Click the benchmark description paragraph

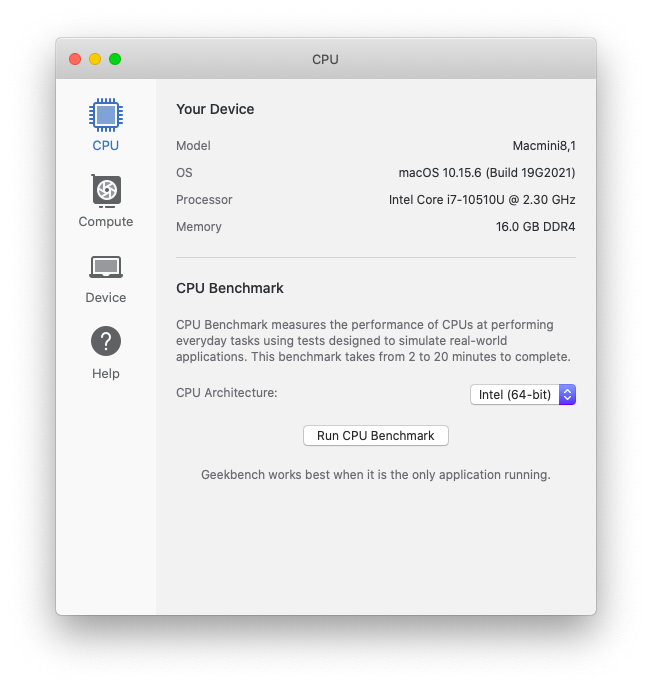[373, 341]
